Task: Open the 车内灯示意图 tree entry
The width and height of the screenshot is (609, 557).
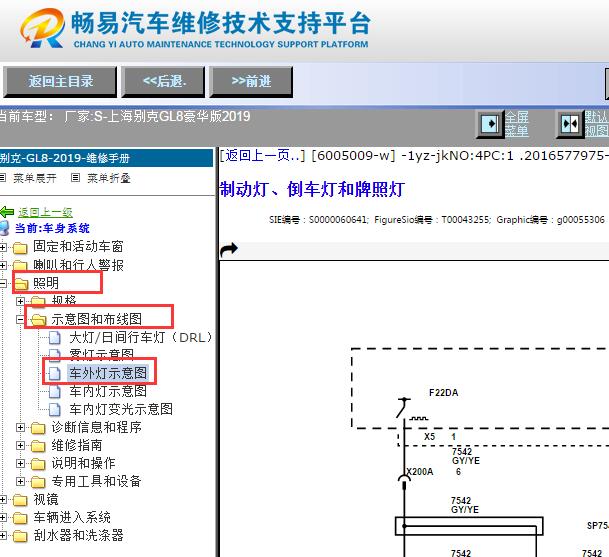Action: [108, 391]
